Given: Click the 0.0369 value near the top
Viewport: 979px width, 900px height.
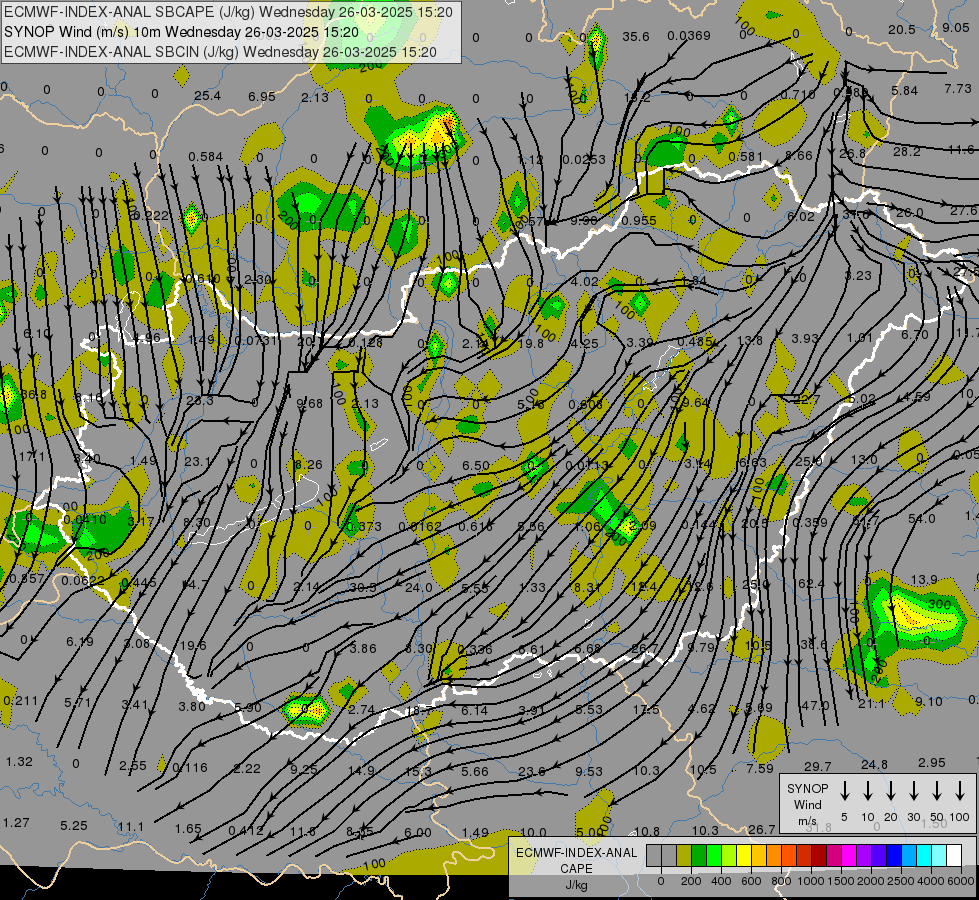Looking at the screenshot, I should click(x=689, y=36).
